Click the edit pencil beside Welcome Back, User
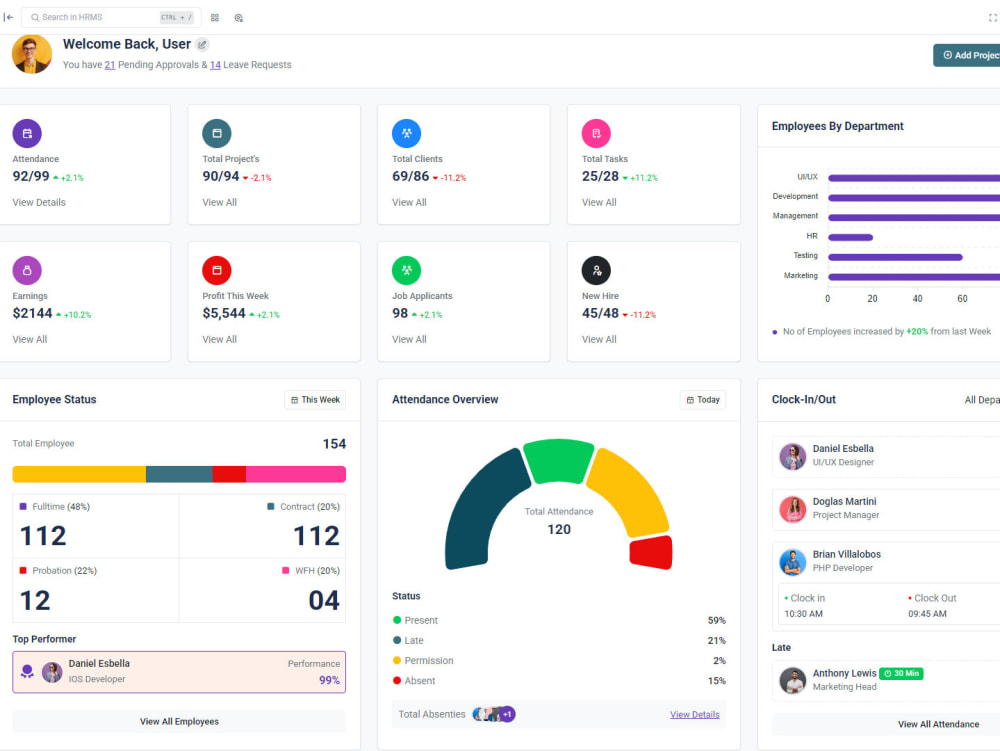Image resolution: width=1000 pixels, height=751 pixels. coord(202,44)
